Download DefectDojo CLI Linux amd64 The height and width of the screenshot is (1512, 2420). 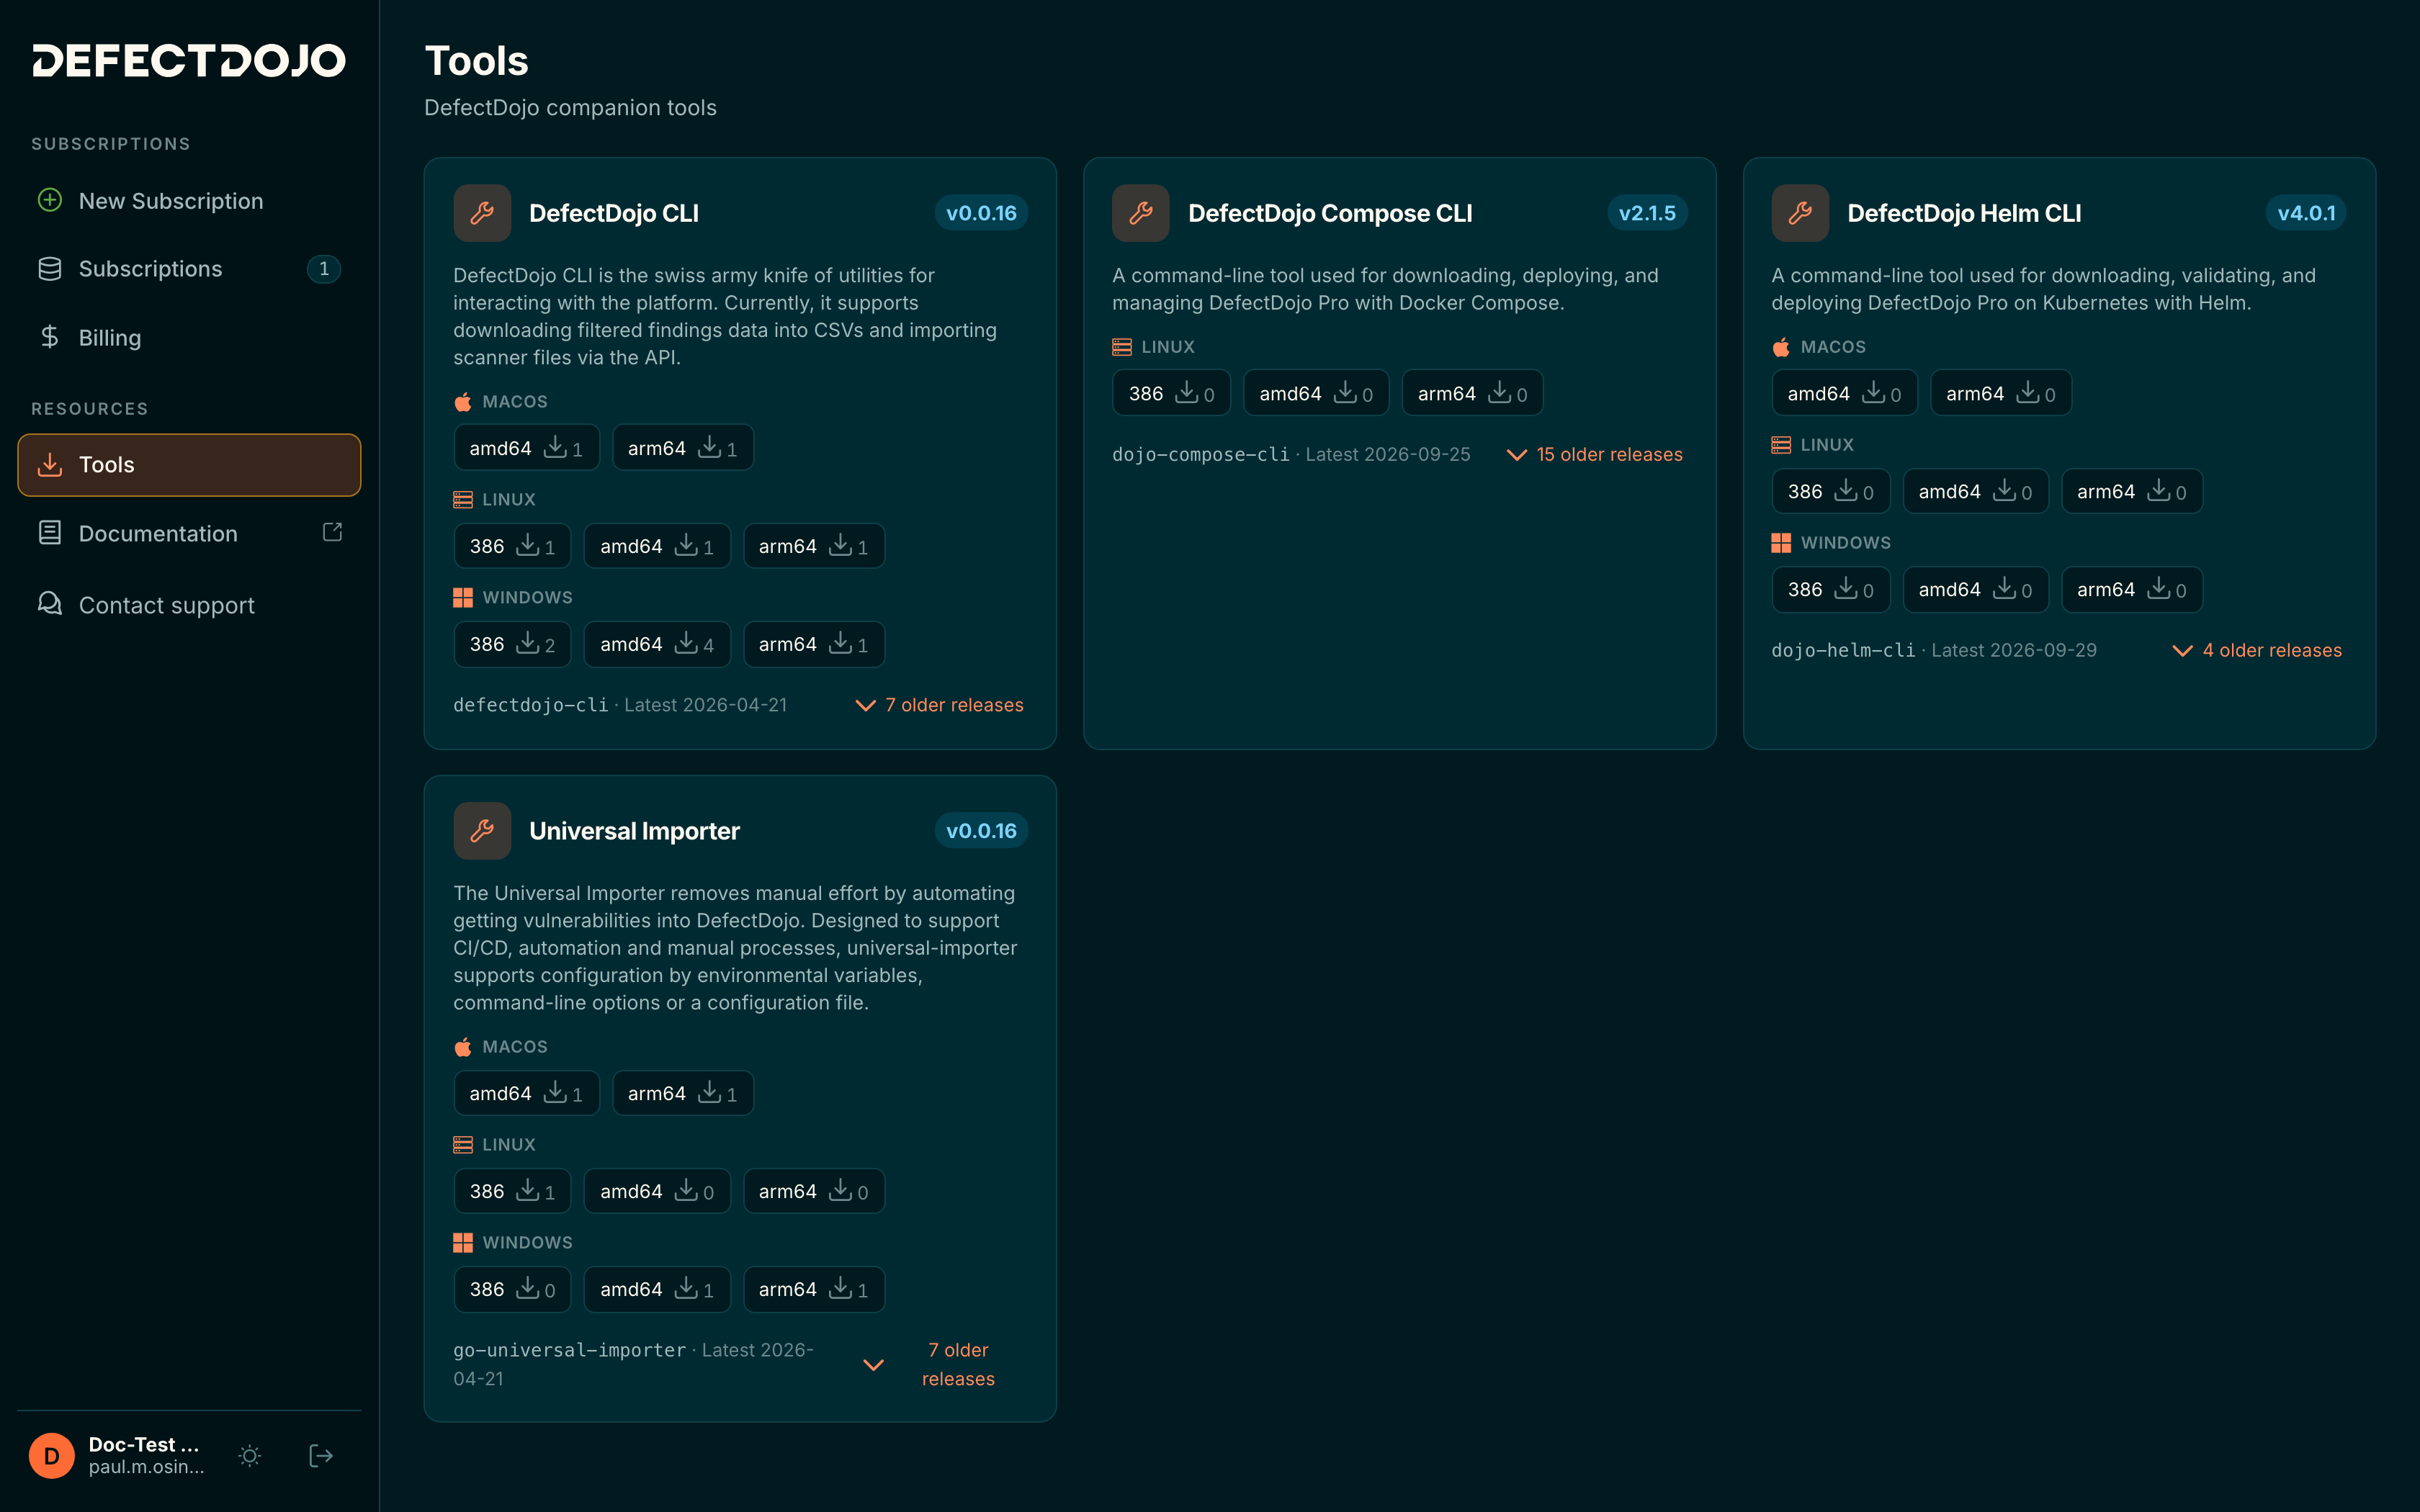(657, 546)
